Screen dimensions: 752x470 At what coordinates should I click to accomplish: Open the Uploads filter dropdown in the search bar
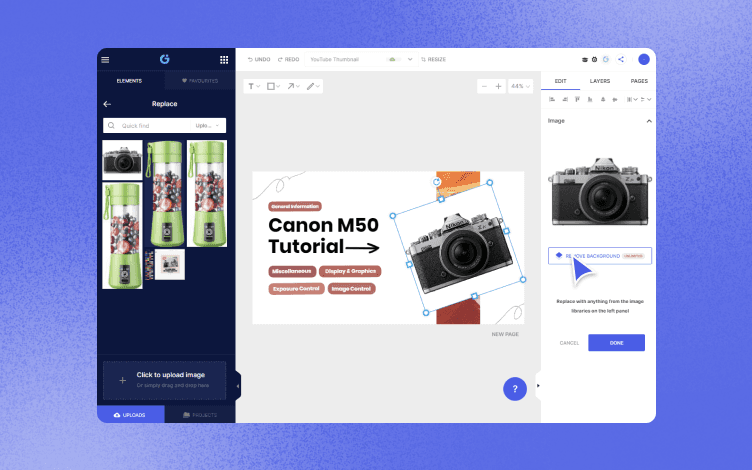pos(207,126)
